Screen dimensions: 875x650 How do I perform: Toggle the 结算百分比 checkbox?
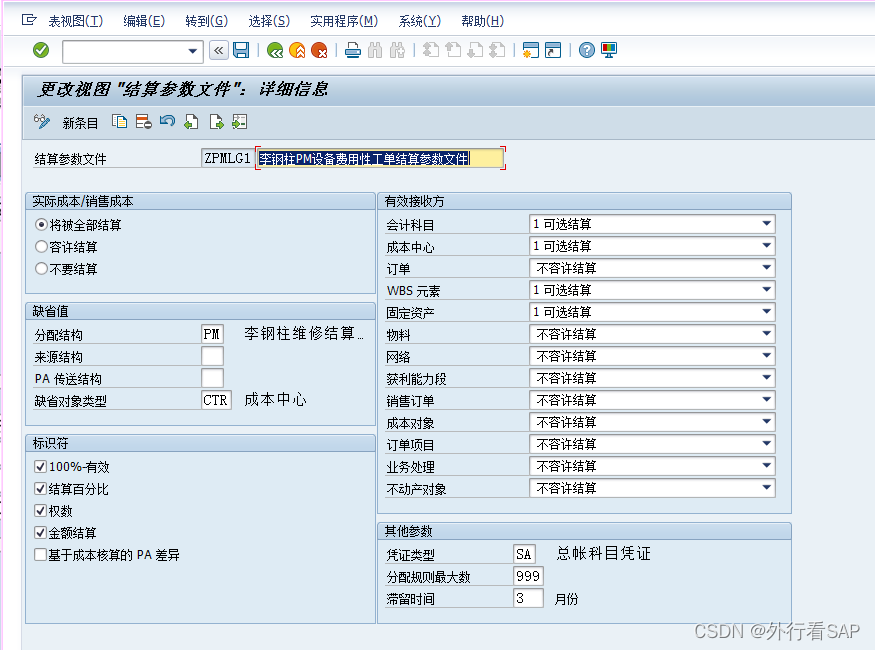(x=40, y=489)
